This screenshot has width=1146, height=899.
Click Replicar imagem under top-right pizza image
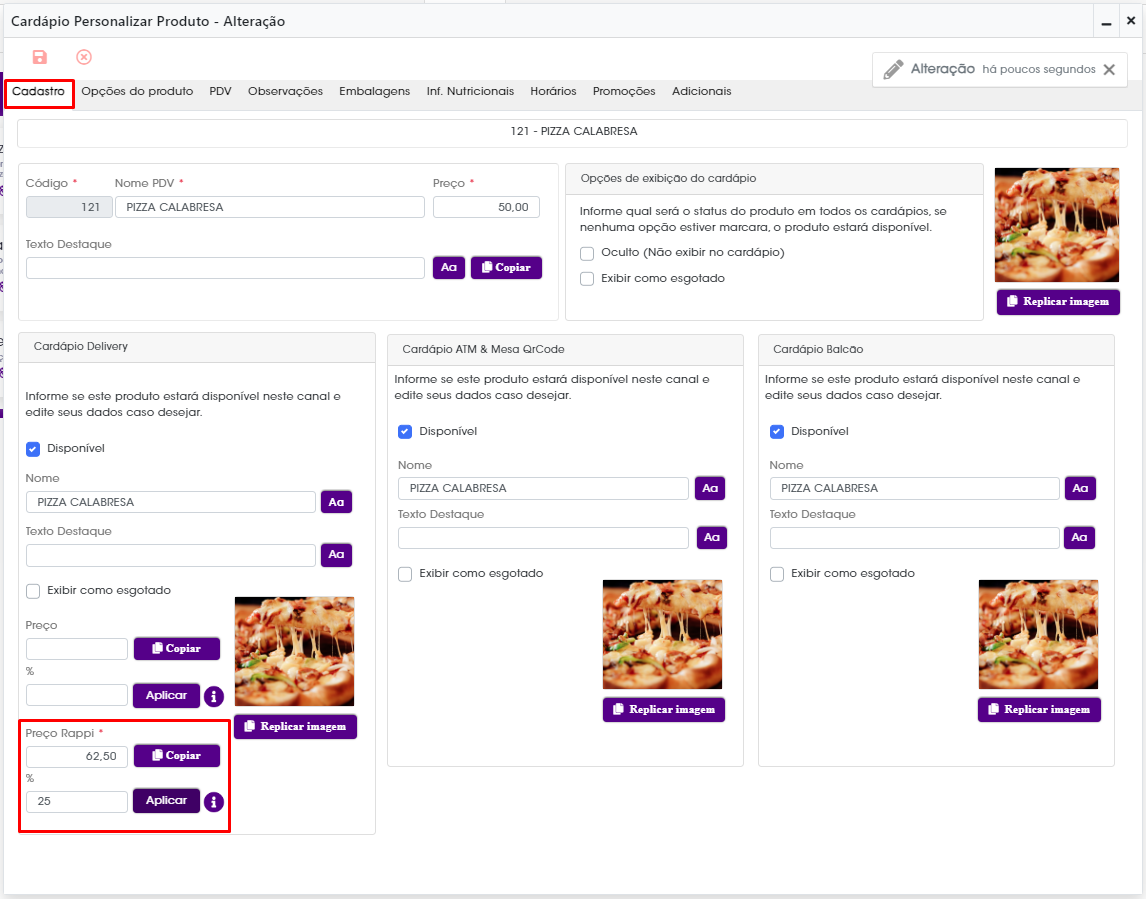(x=1058, y=302)
